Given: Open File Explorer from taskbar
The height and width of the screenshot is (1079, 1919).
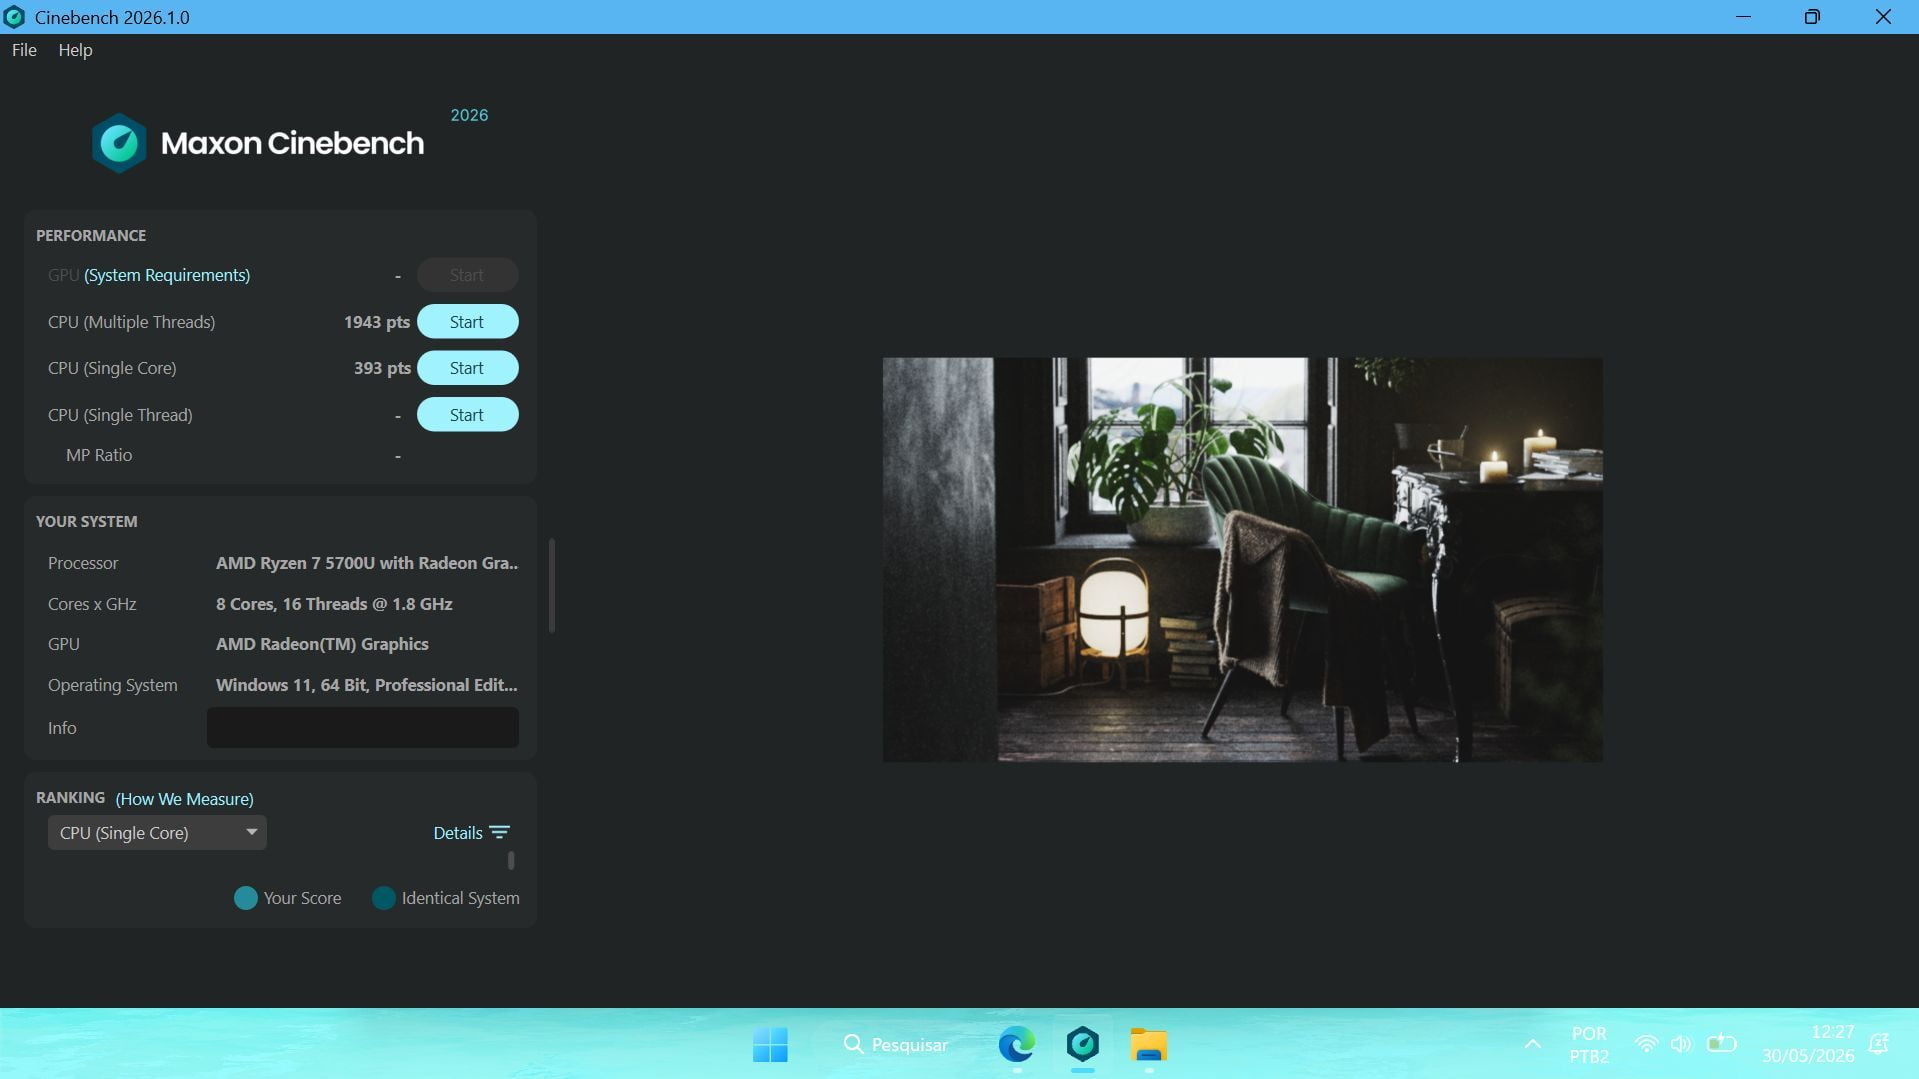Looking at the screenshot, I should [1148, 1045].
